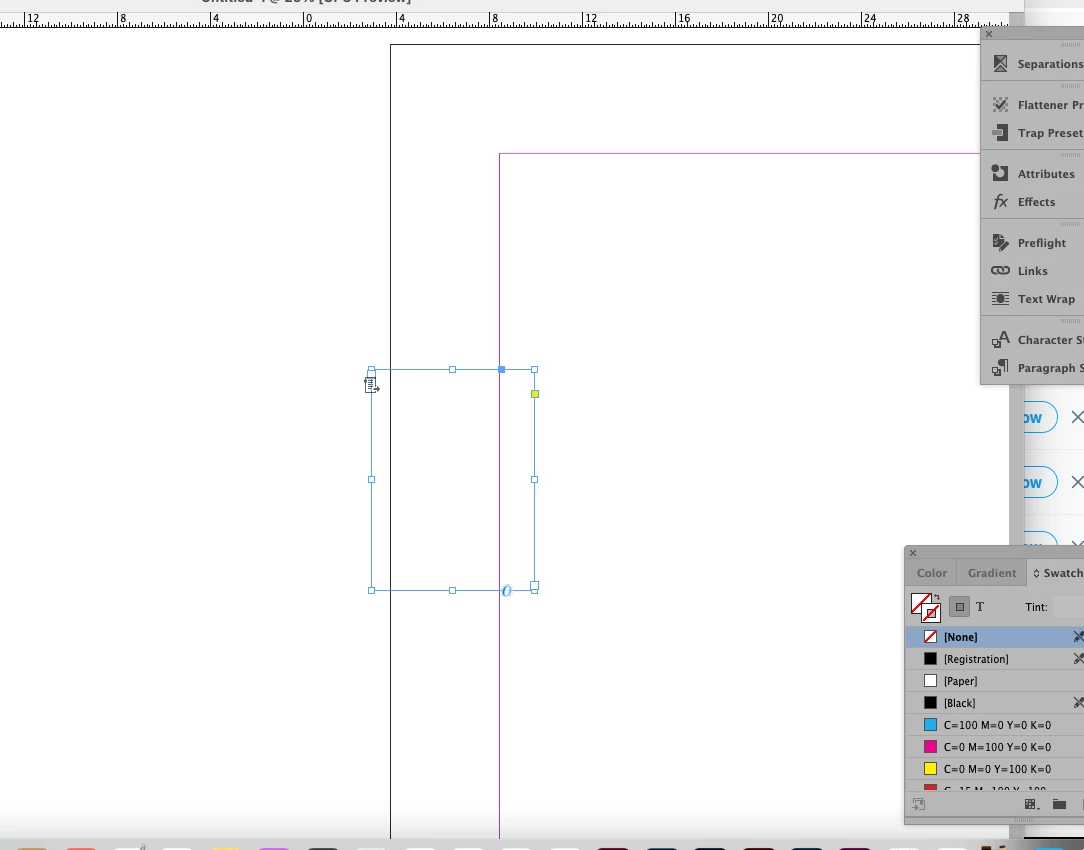Click the bottom-center frame resize handle
The image size is (1084, 850).
[452, 590]
